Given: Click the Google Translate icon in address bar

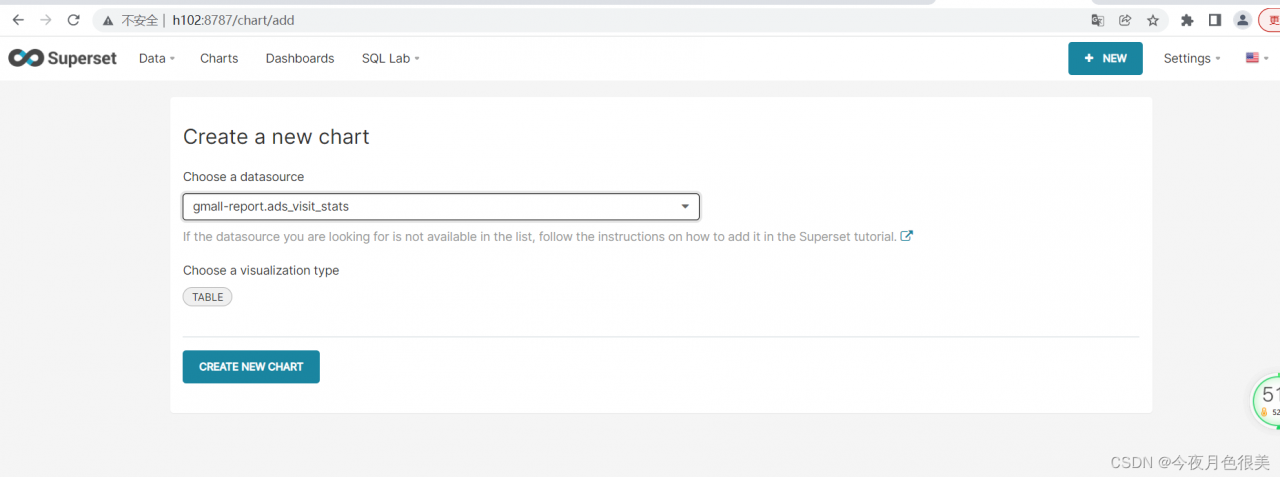Looking at the screenshot, I should (x=1097, y=20).
